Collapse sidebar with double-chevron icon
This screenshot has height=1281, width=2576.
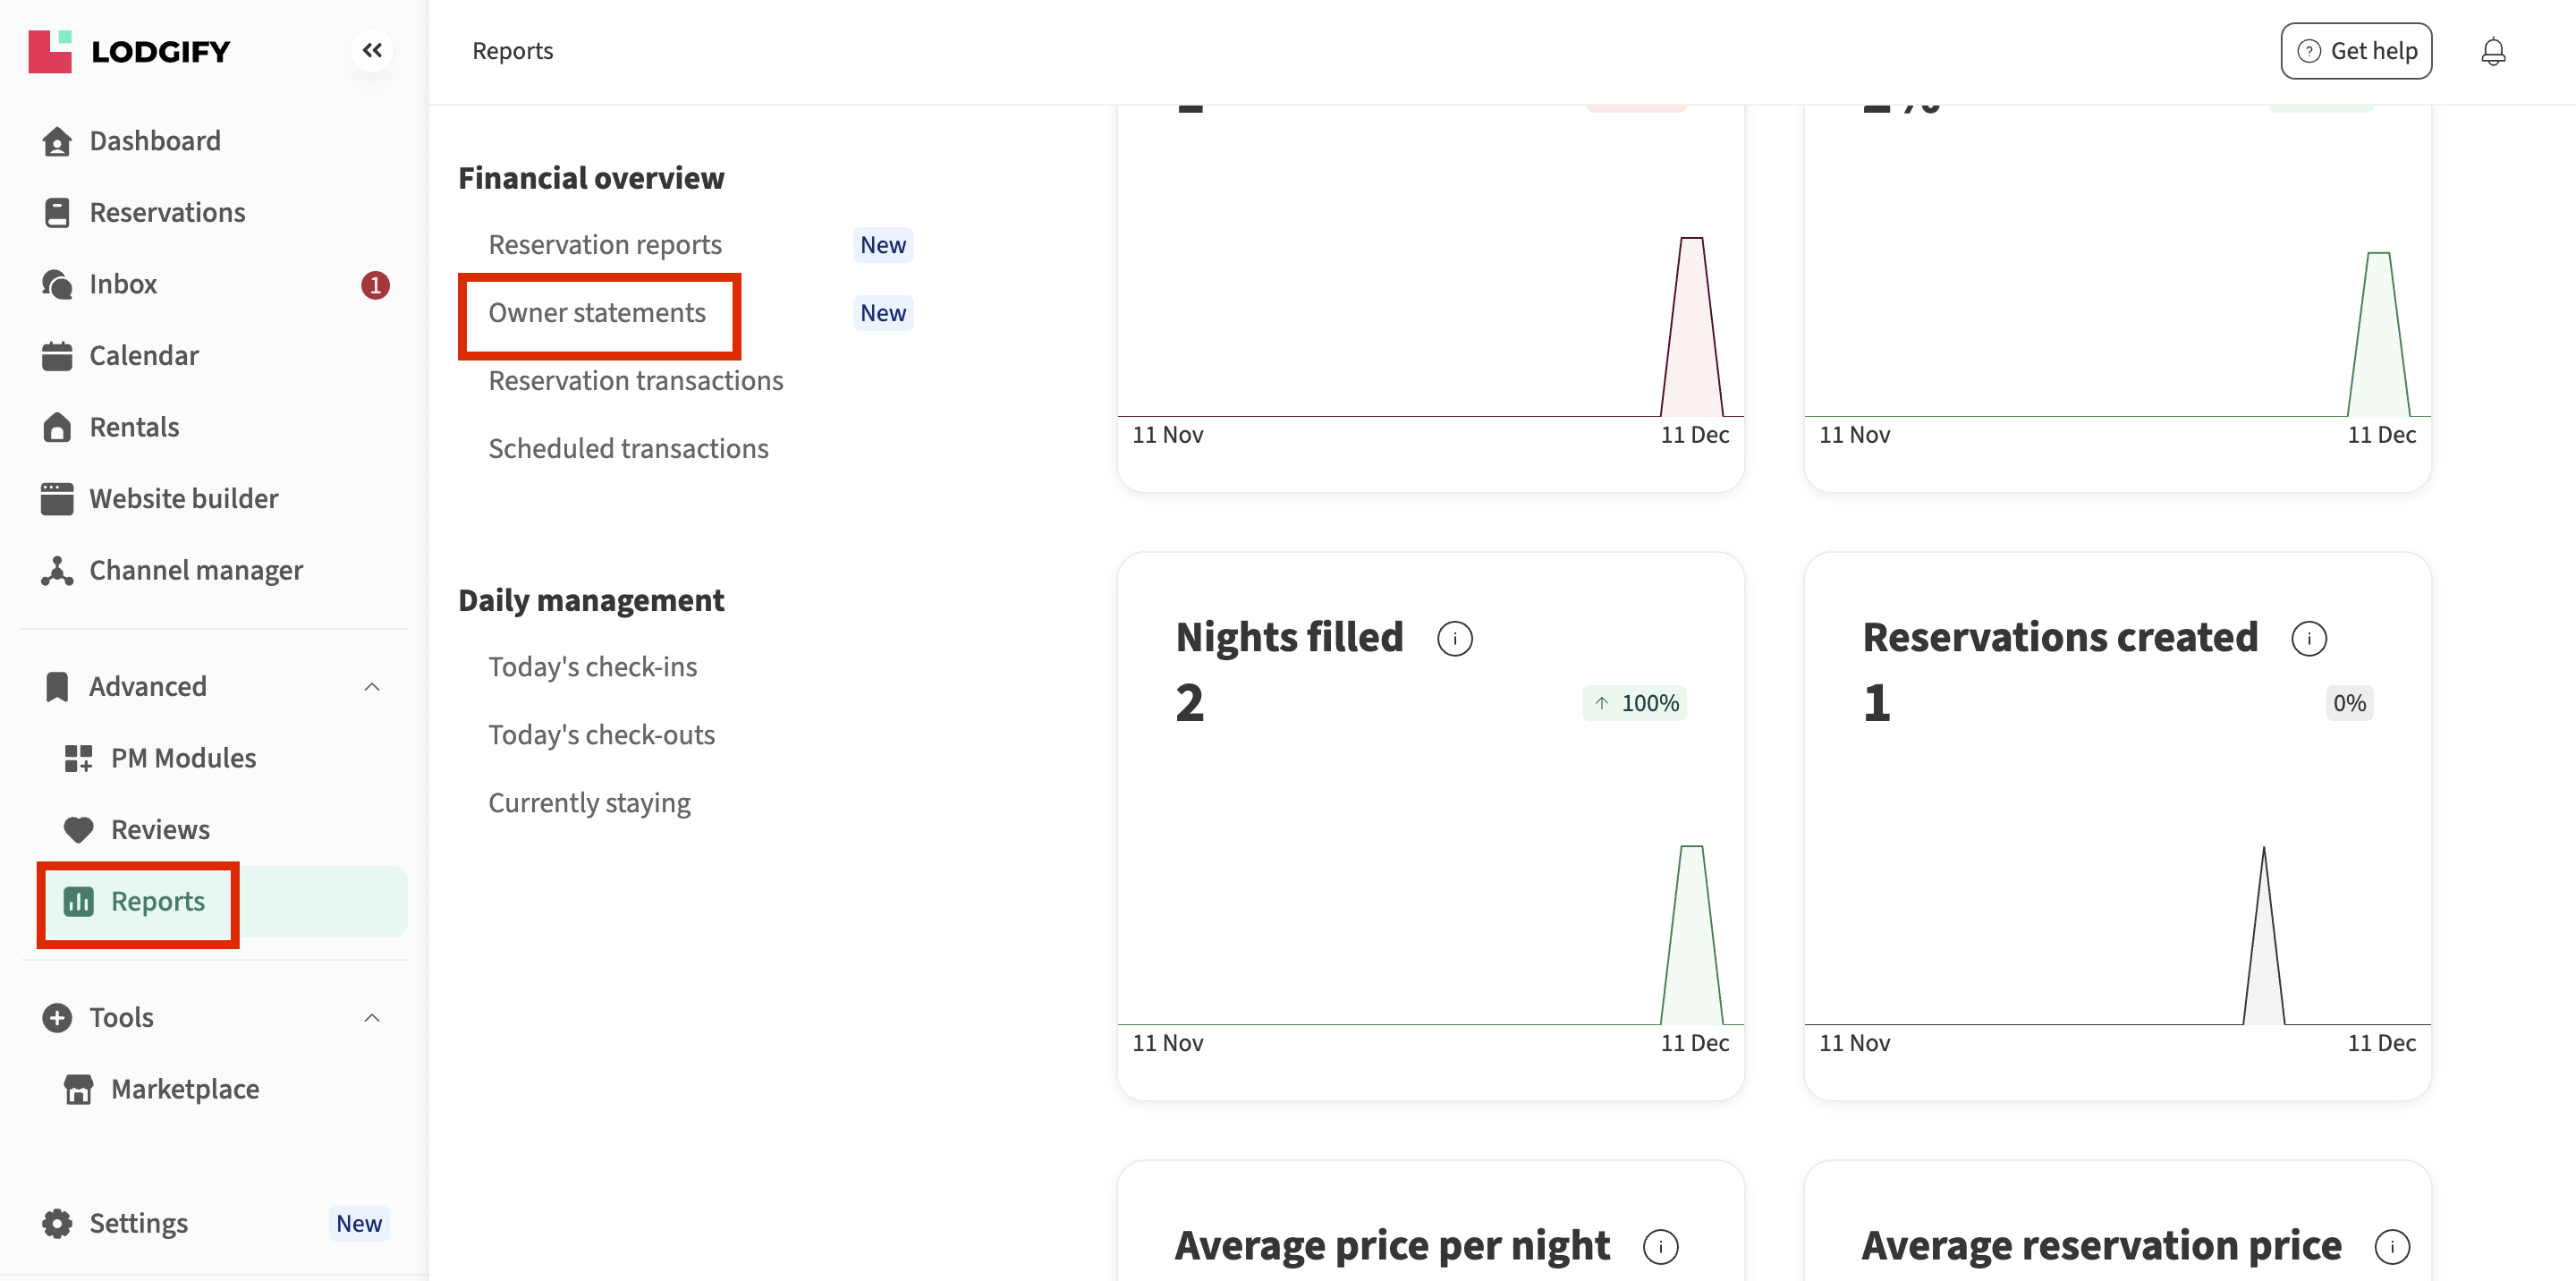(x=372, y=50)
